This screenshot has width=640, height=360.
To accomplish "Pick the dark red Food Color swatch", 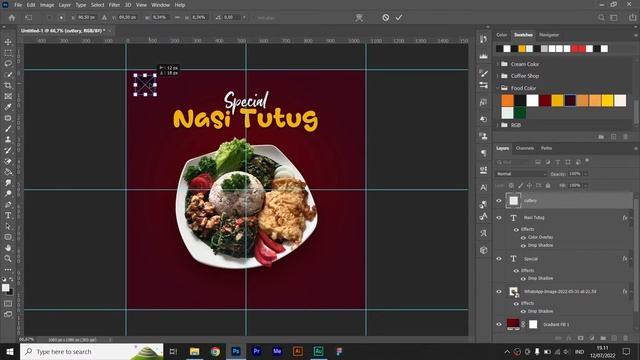I will coord(545,100).
